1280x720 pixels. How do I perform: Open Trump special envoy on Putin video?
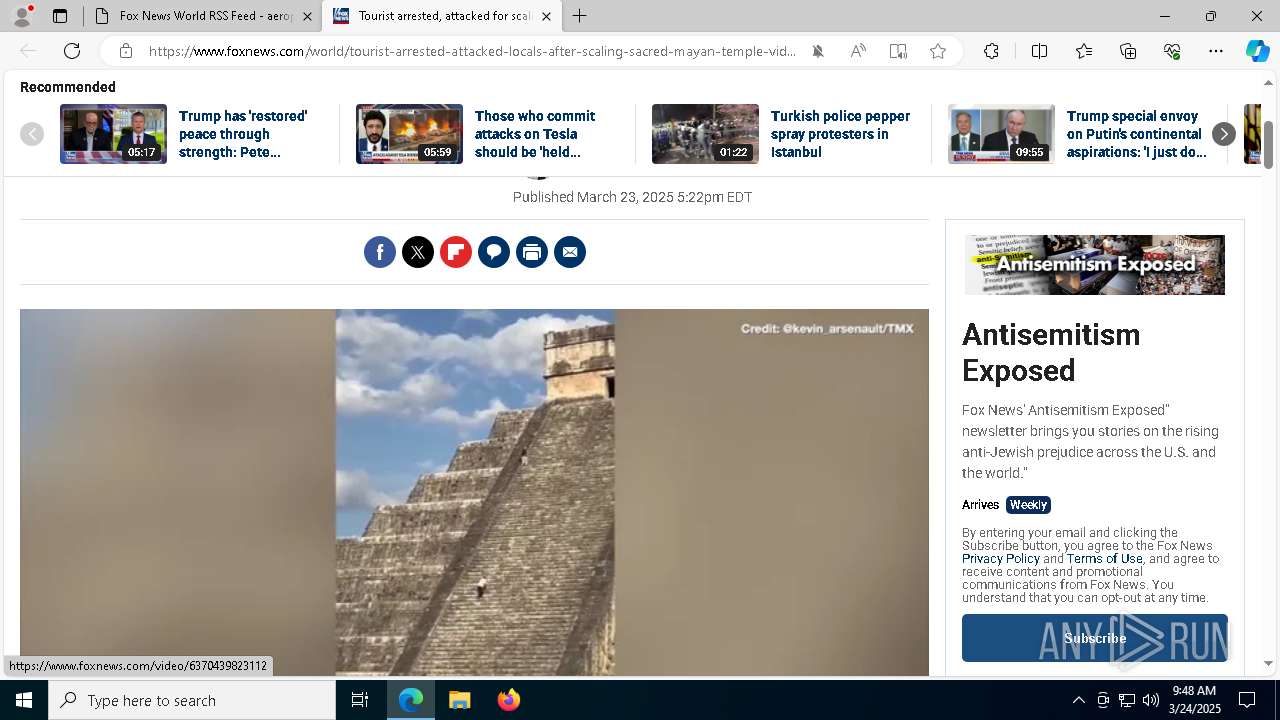[x=1137, y=134]
